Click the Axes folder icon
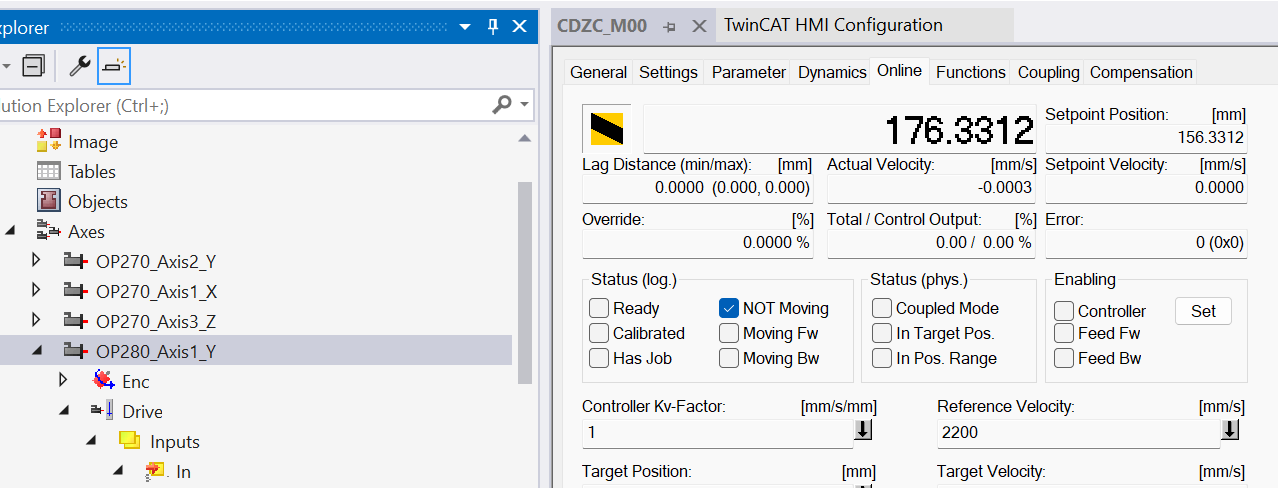Screen dimensions: 1278x488 (x=48, y=231)
